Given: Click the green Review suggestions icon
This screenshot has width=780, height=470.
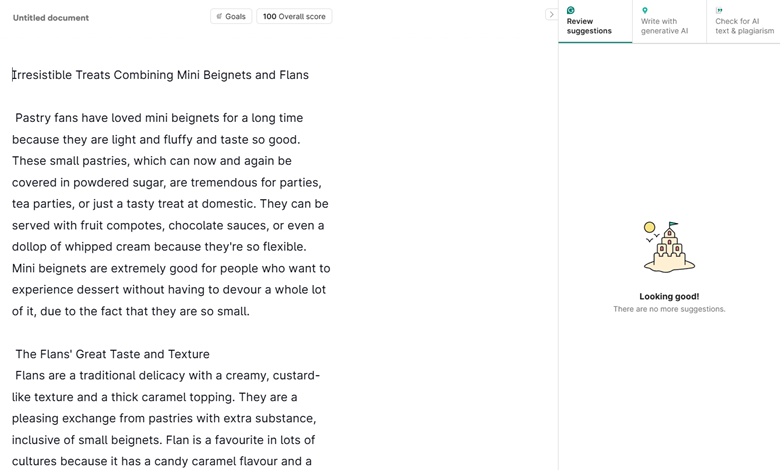Looking at the screenshot, I should (571, 11).
